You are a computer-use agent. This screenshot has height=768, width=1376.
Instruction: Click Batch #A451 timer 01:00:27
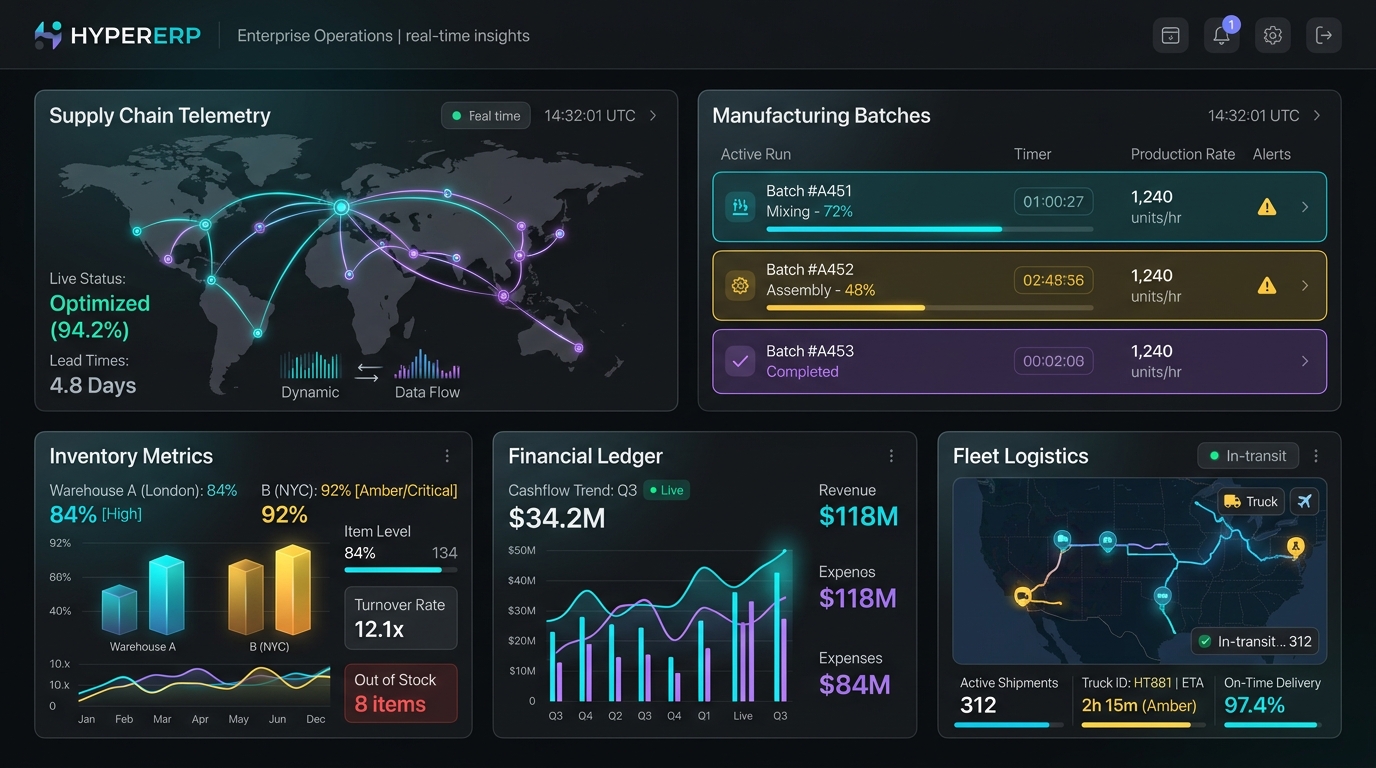(x=1054, y=202)
